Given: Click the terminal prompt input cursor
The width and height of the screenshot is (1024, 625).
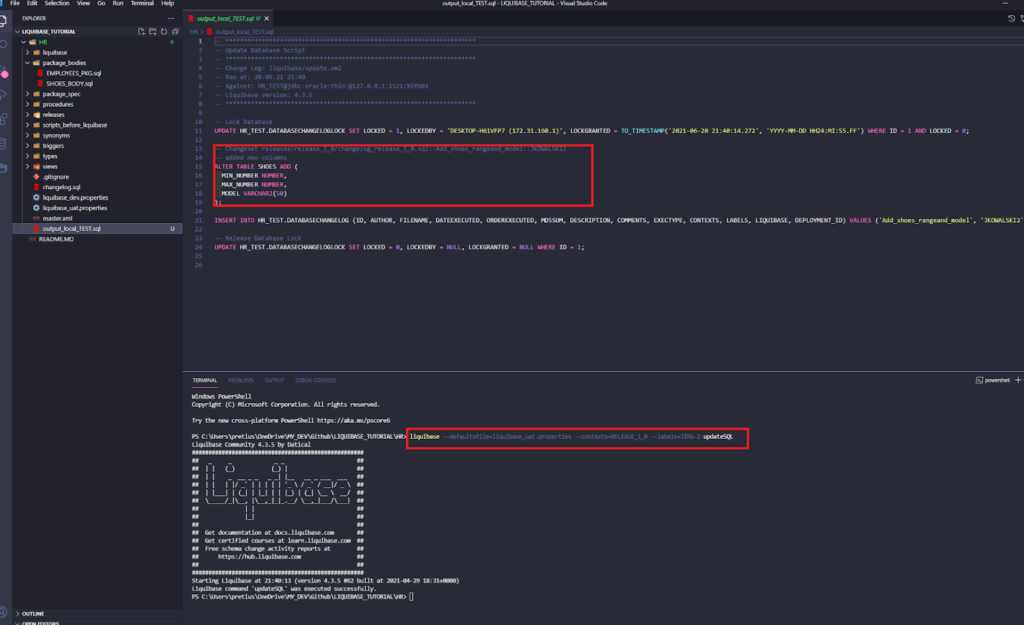Looking at the screenshot, I should coord(411,596).
